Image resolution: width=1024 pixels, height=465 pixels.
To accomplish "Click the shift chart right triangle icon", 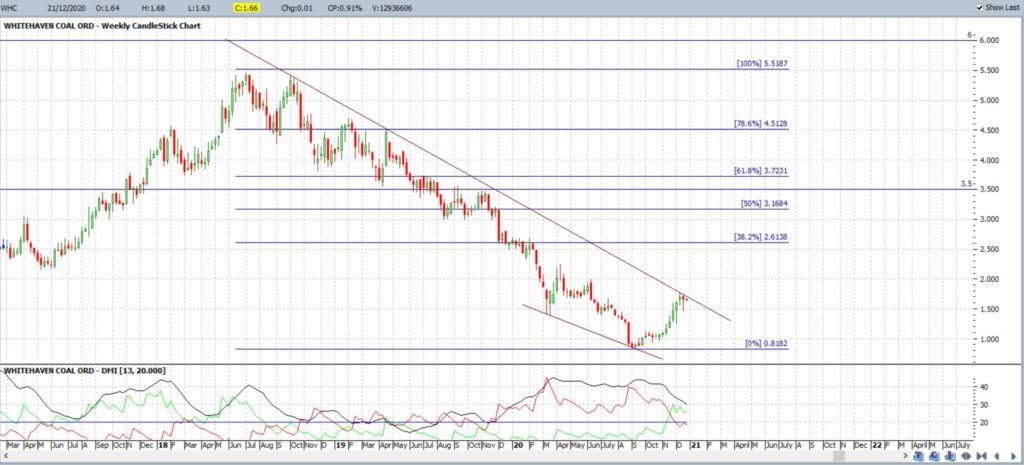I will click(1014, 456).
